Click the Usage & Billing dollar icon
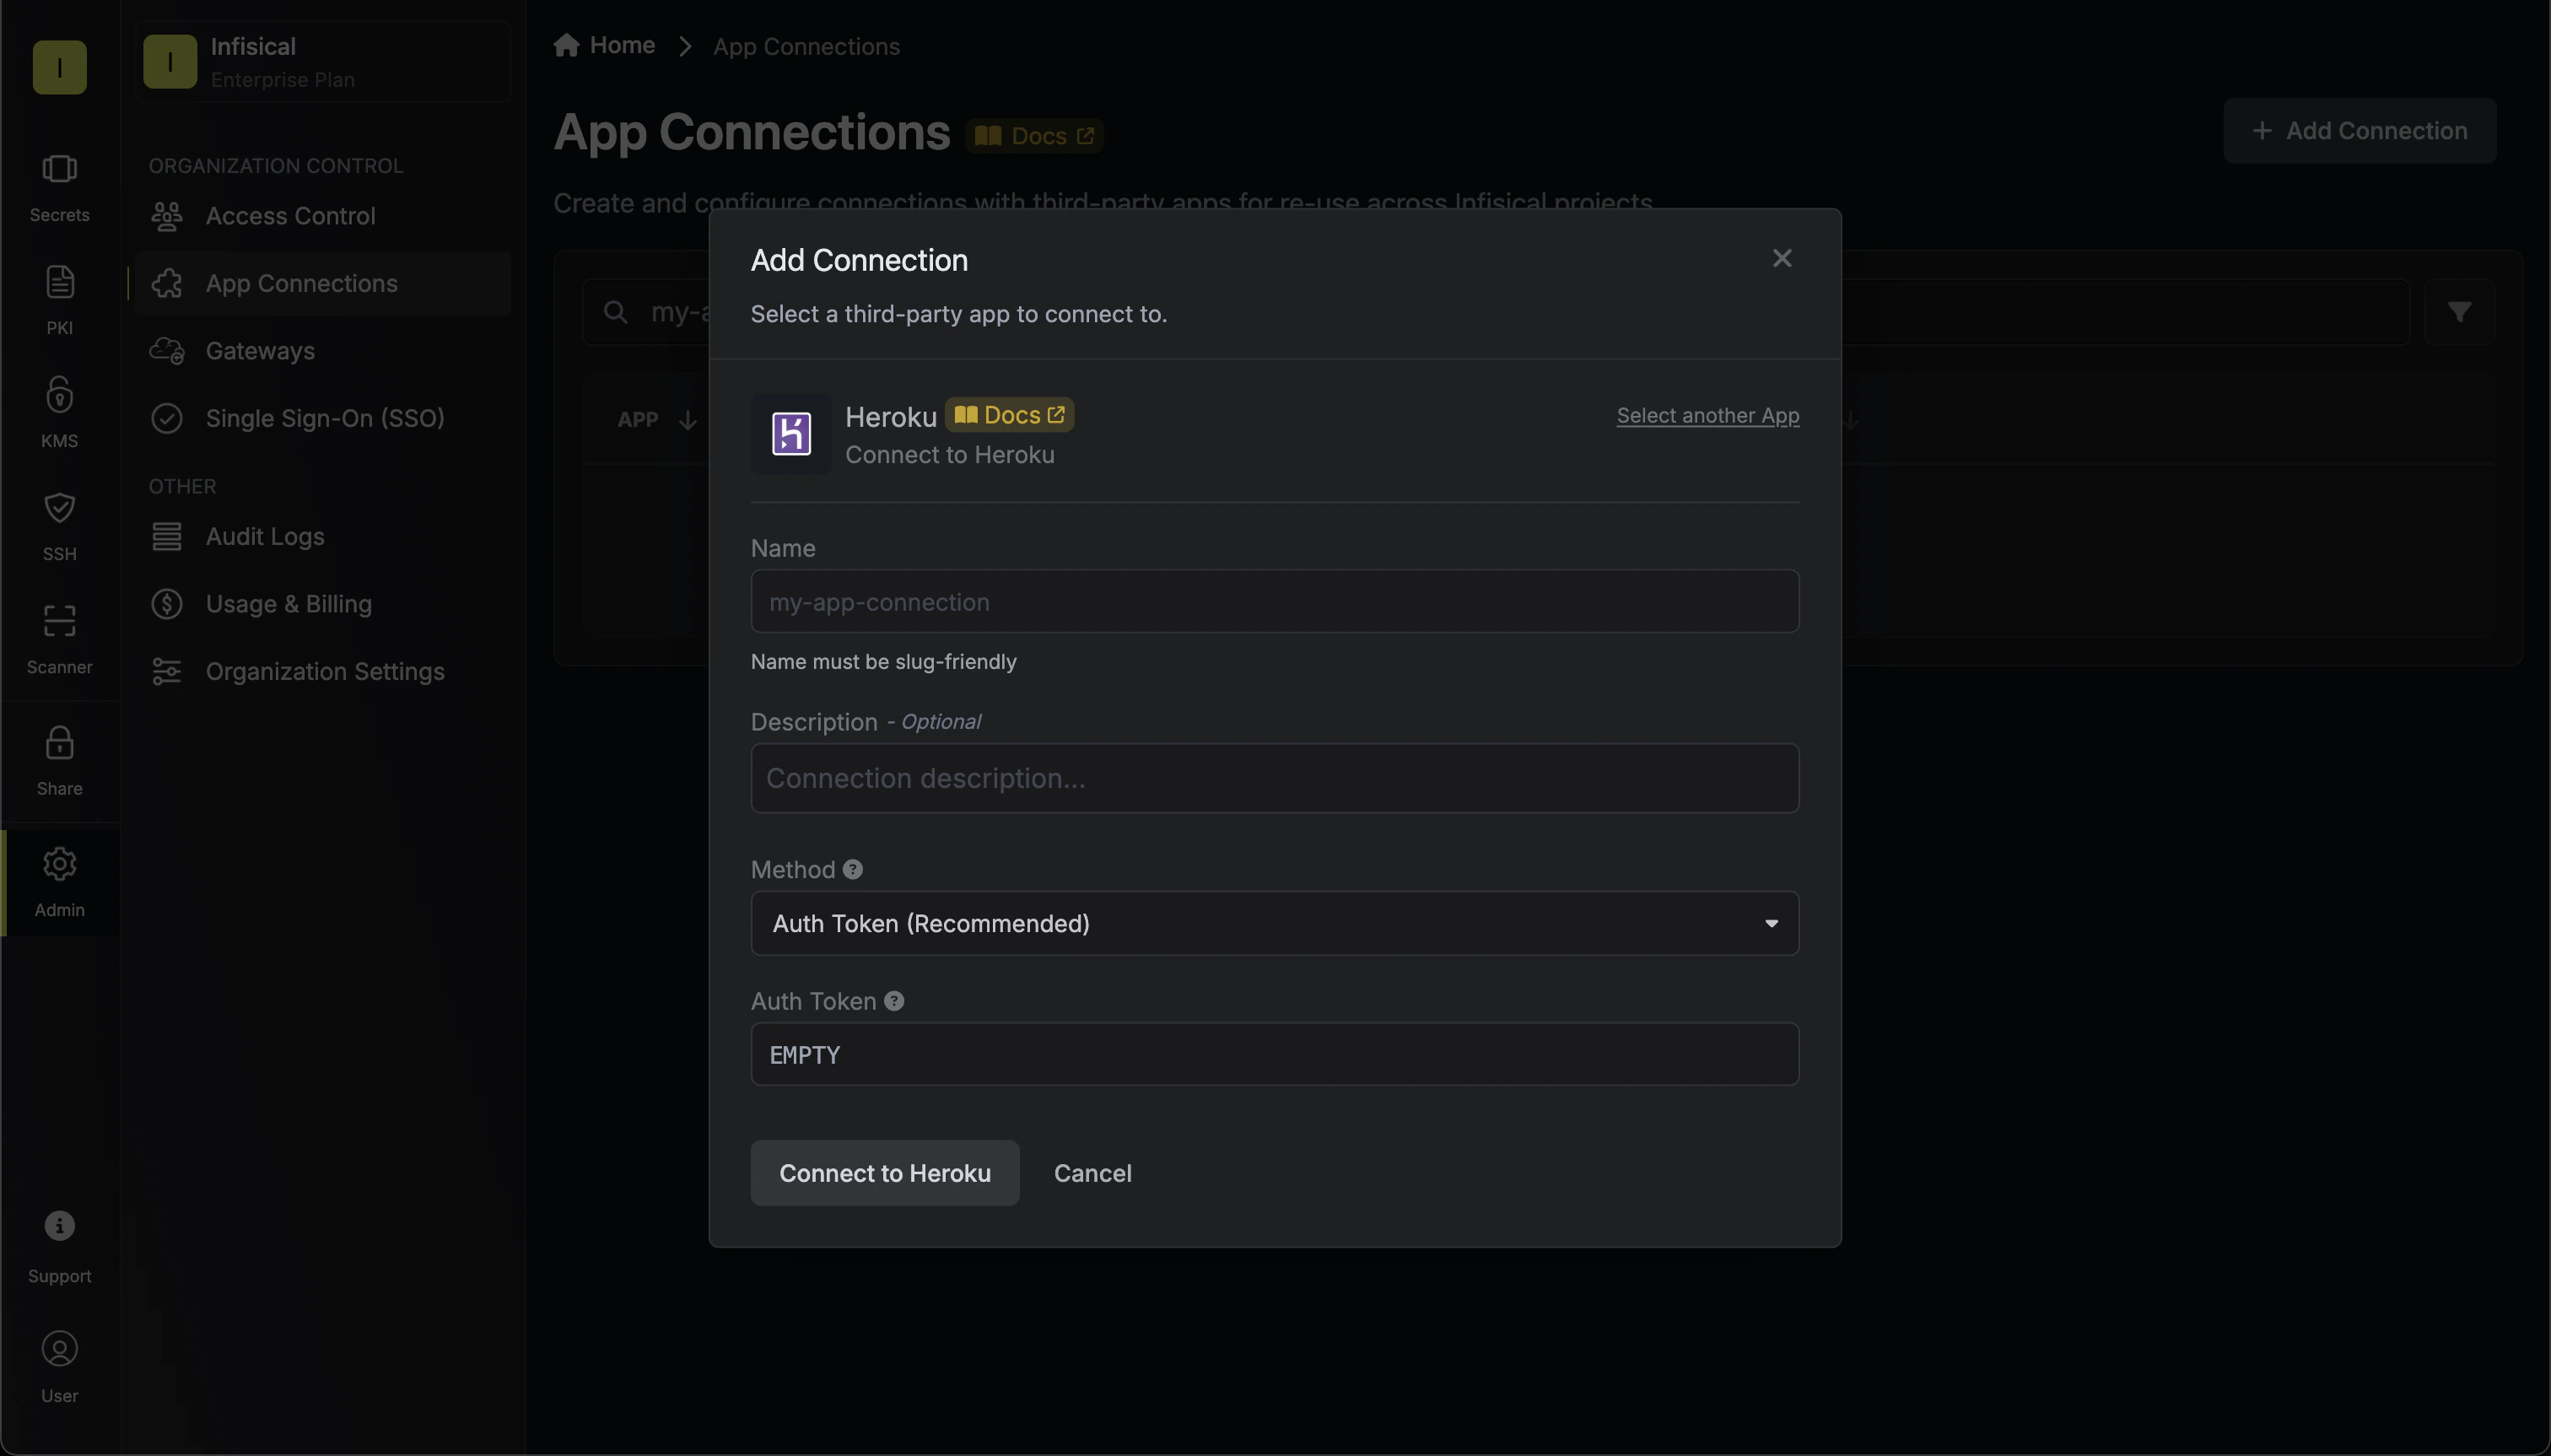2551x1456 pixels. pos(167,604)
